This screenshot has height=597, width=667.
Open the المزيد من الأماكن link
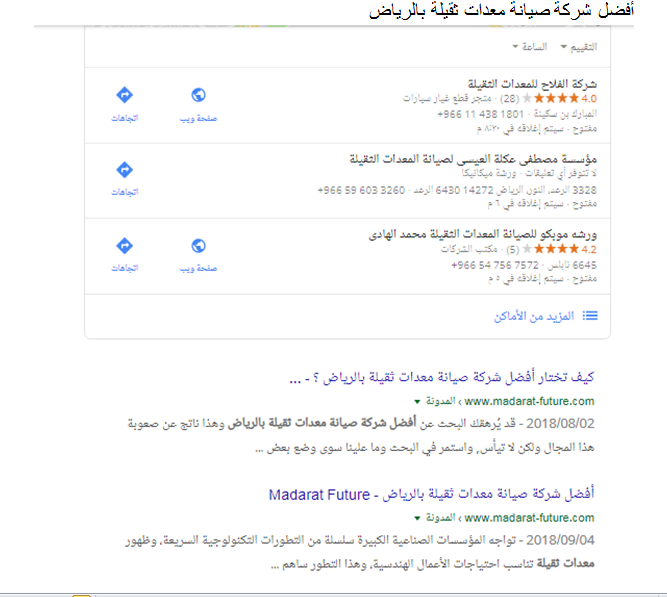(533, 316)
